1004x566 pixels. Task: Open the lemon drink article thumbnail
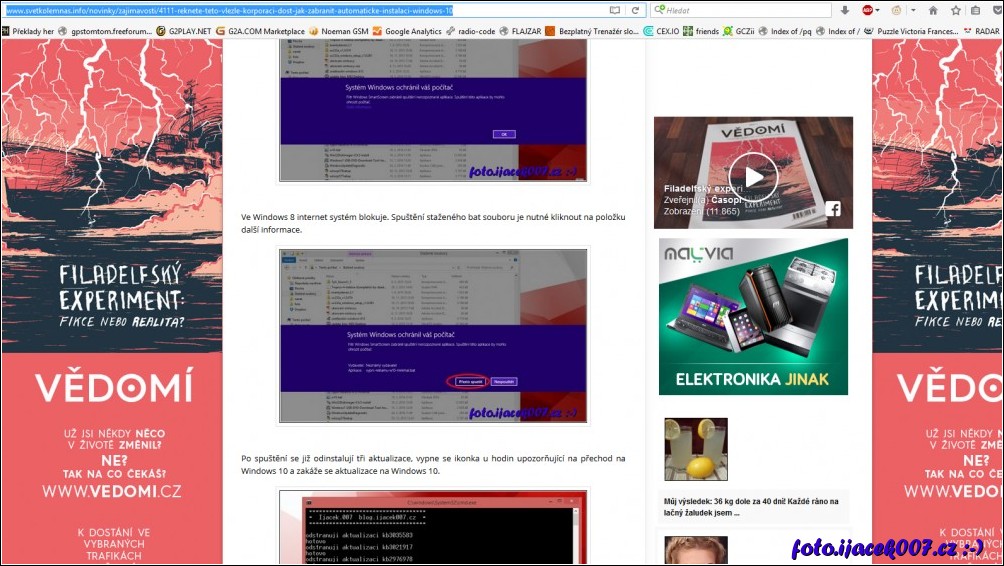(696, 449)
